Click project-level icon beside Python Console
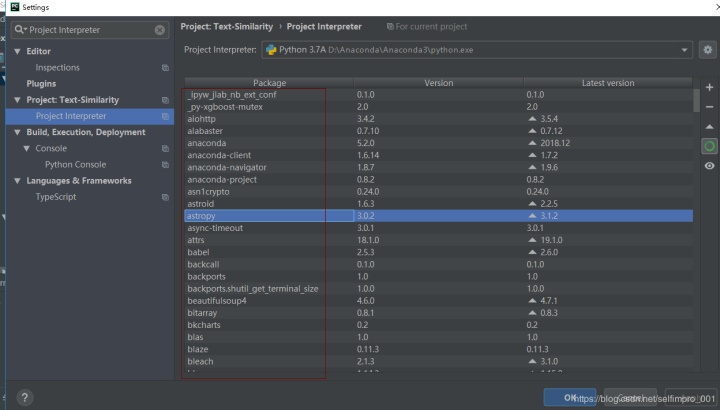The image size is (720, 410). [165, 165]
